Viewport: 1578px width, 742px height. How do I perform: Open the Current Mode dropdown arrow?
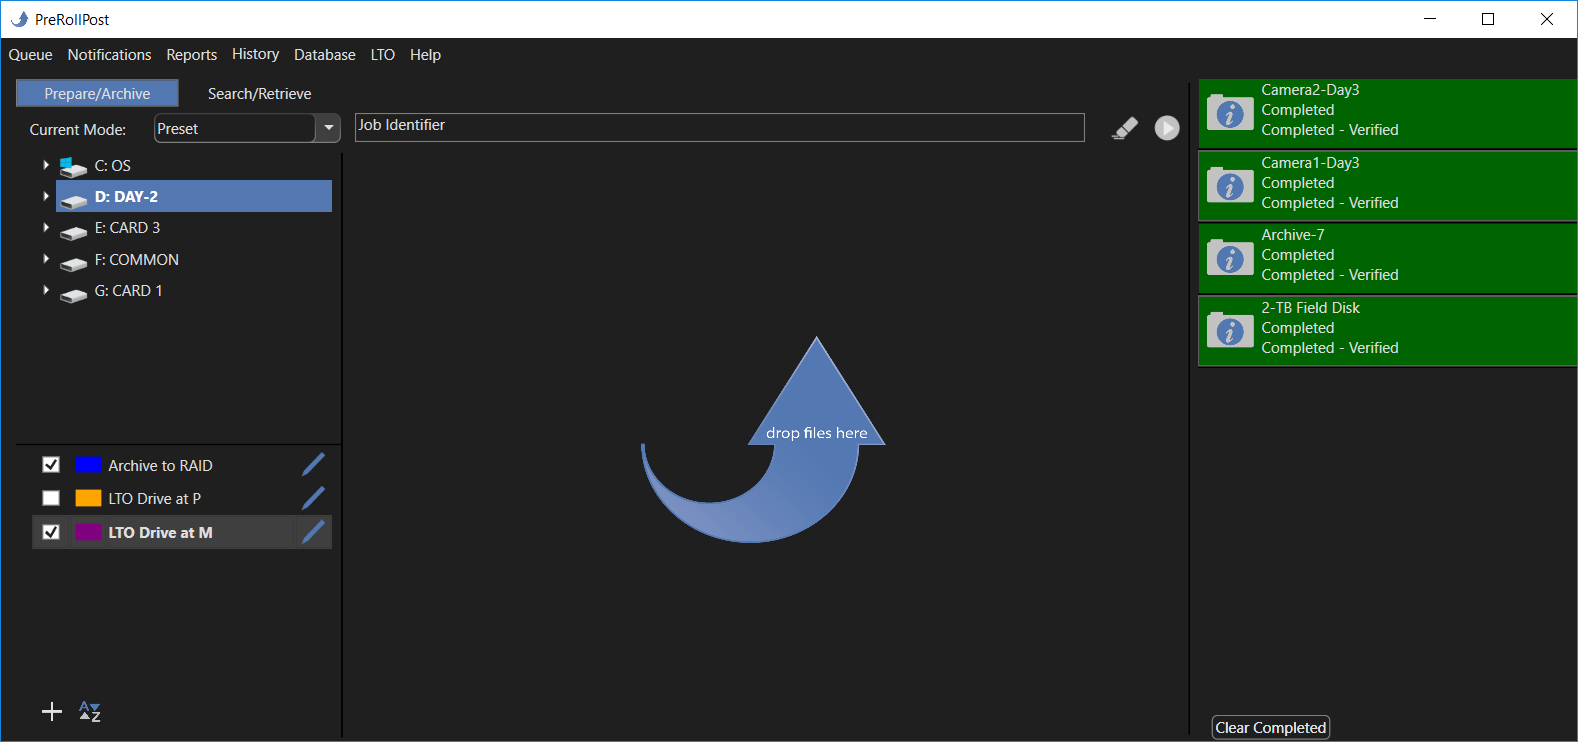(x=328, y=128)
